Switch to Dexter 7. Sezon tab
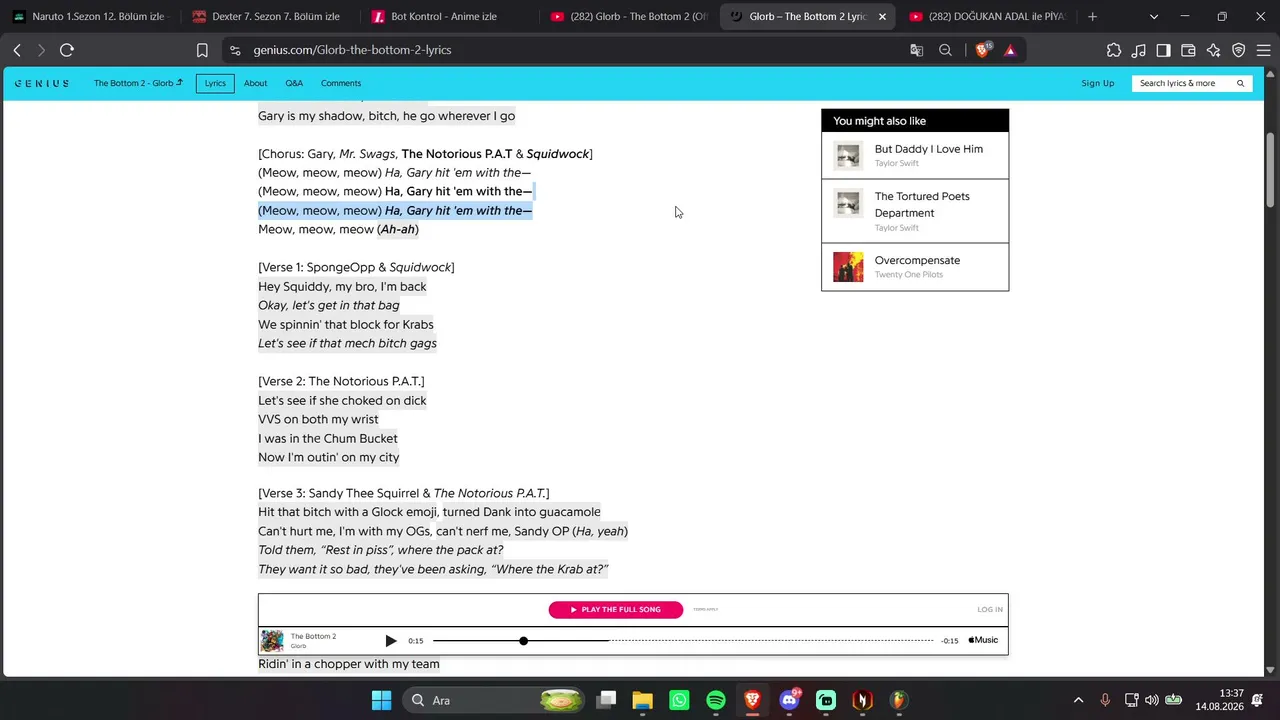Image resolution: width=1280 pixels, height=720 pixels. click(x=268, y=16)
